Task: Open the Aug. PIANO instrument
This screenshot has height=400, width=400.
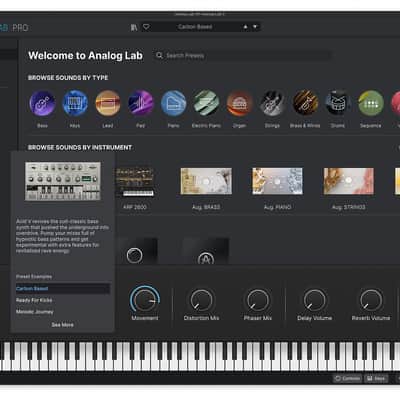Action: click(277, 181)
